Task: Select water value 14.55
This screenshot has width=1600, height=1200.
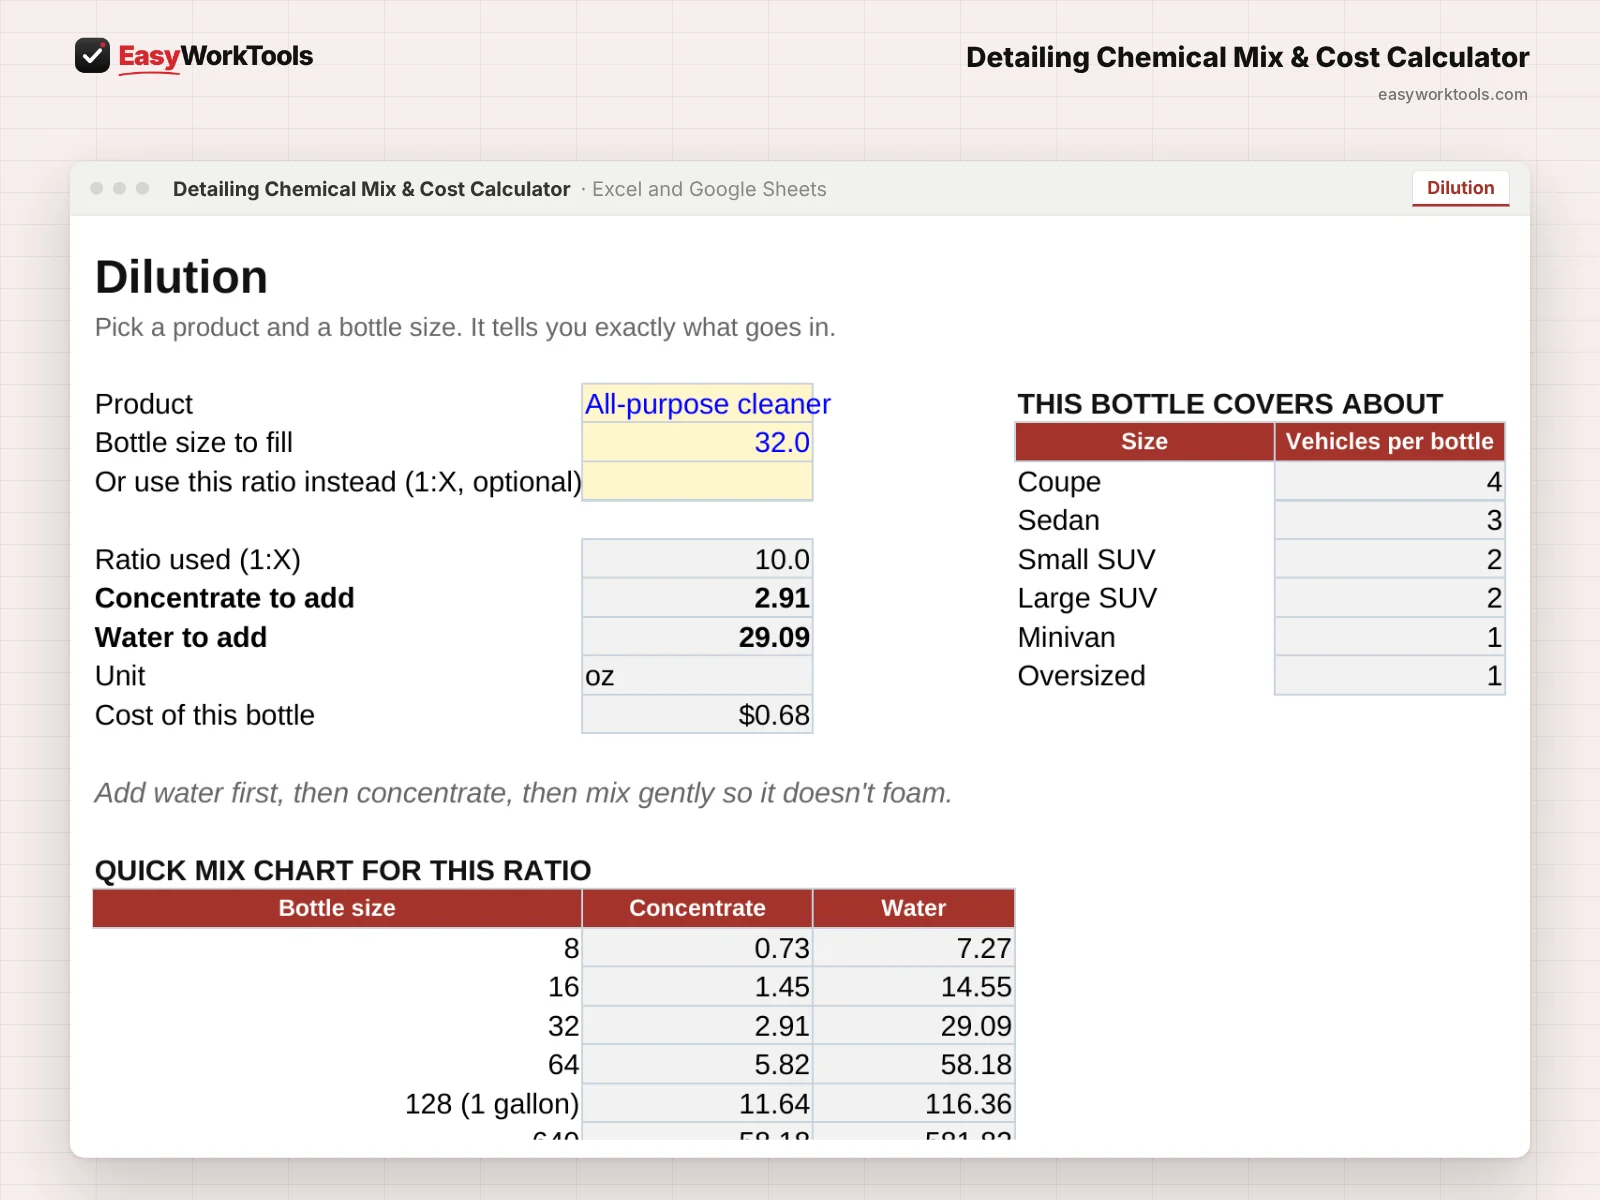Action: click(x=913, y=987)
